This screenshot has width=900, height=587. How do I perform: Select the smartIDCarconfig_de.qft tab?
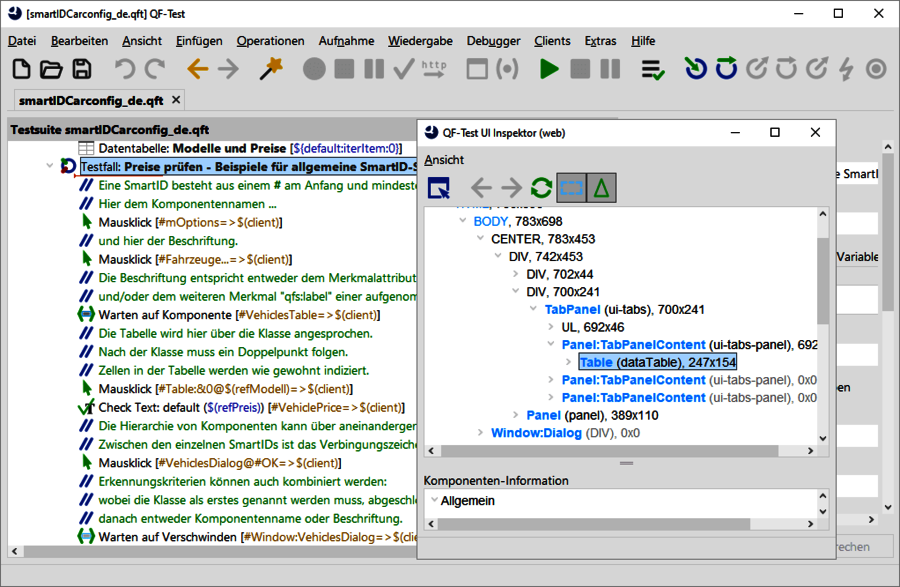click(x=91, y=100)
